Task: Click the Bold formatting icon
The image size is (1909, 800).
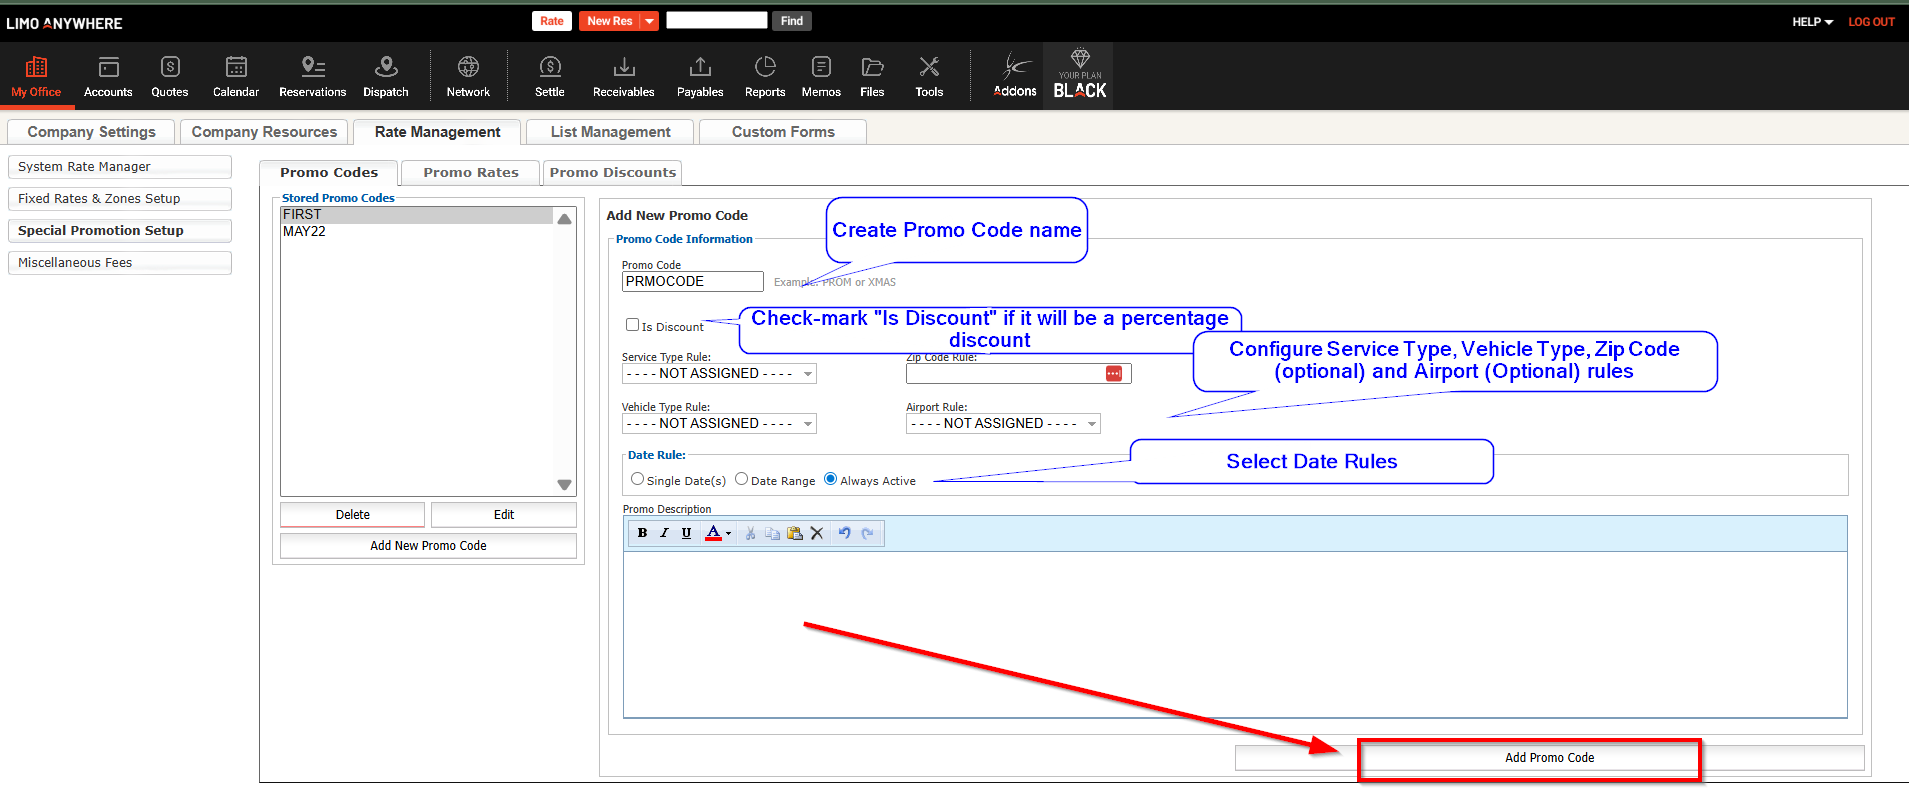Action: (642, 533)
